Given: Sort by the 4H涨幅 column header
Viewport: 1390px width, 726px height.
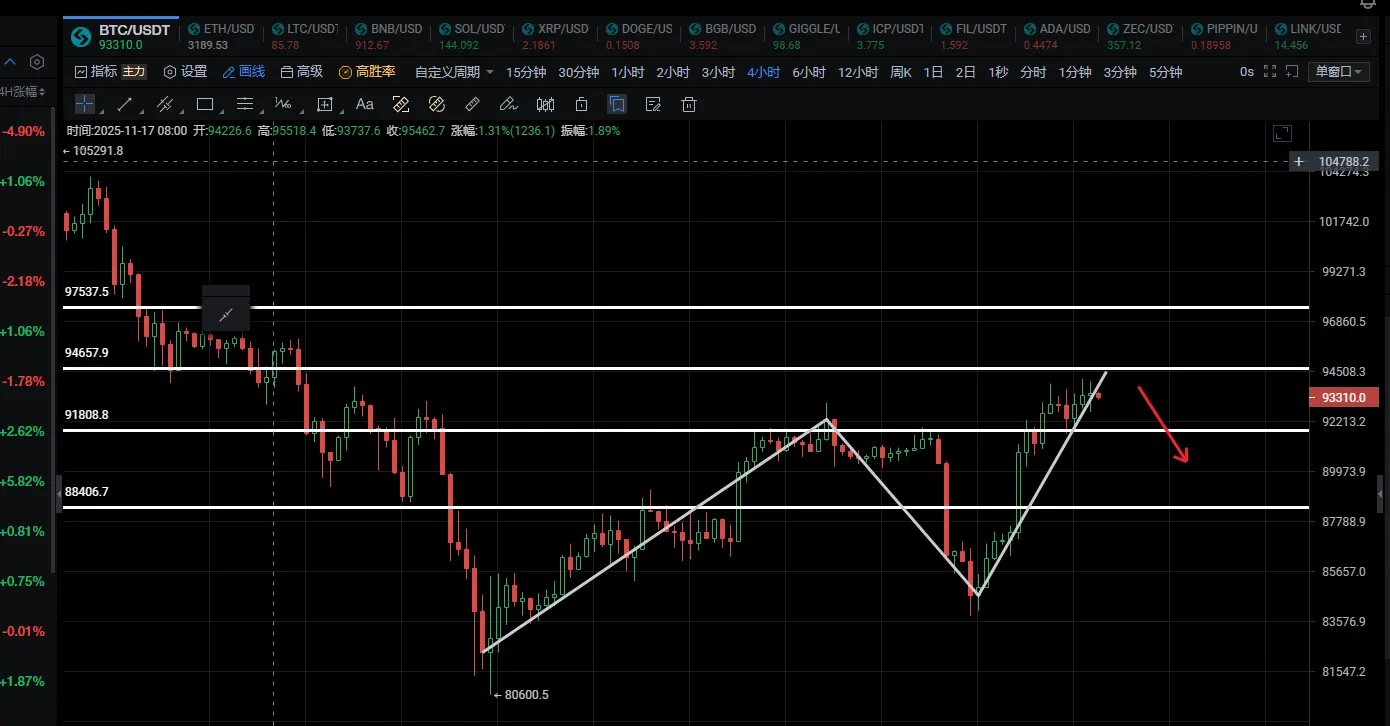Looking at the screenshot, I should click(23, 92).
